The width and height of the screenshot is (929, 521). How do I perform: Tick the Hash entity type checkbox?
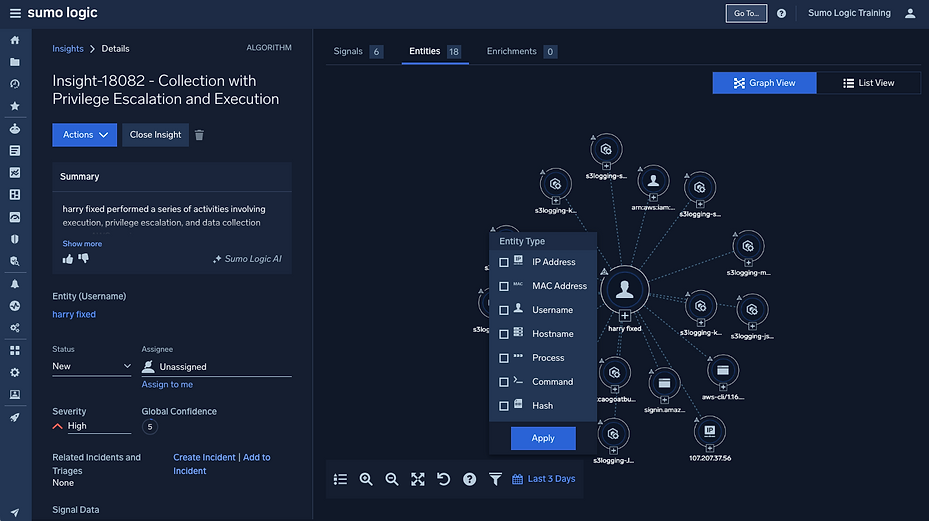click(504, 406)
